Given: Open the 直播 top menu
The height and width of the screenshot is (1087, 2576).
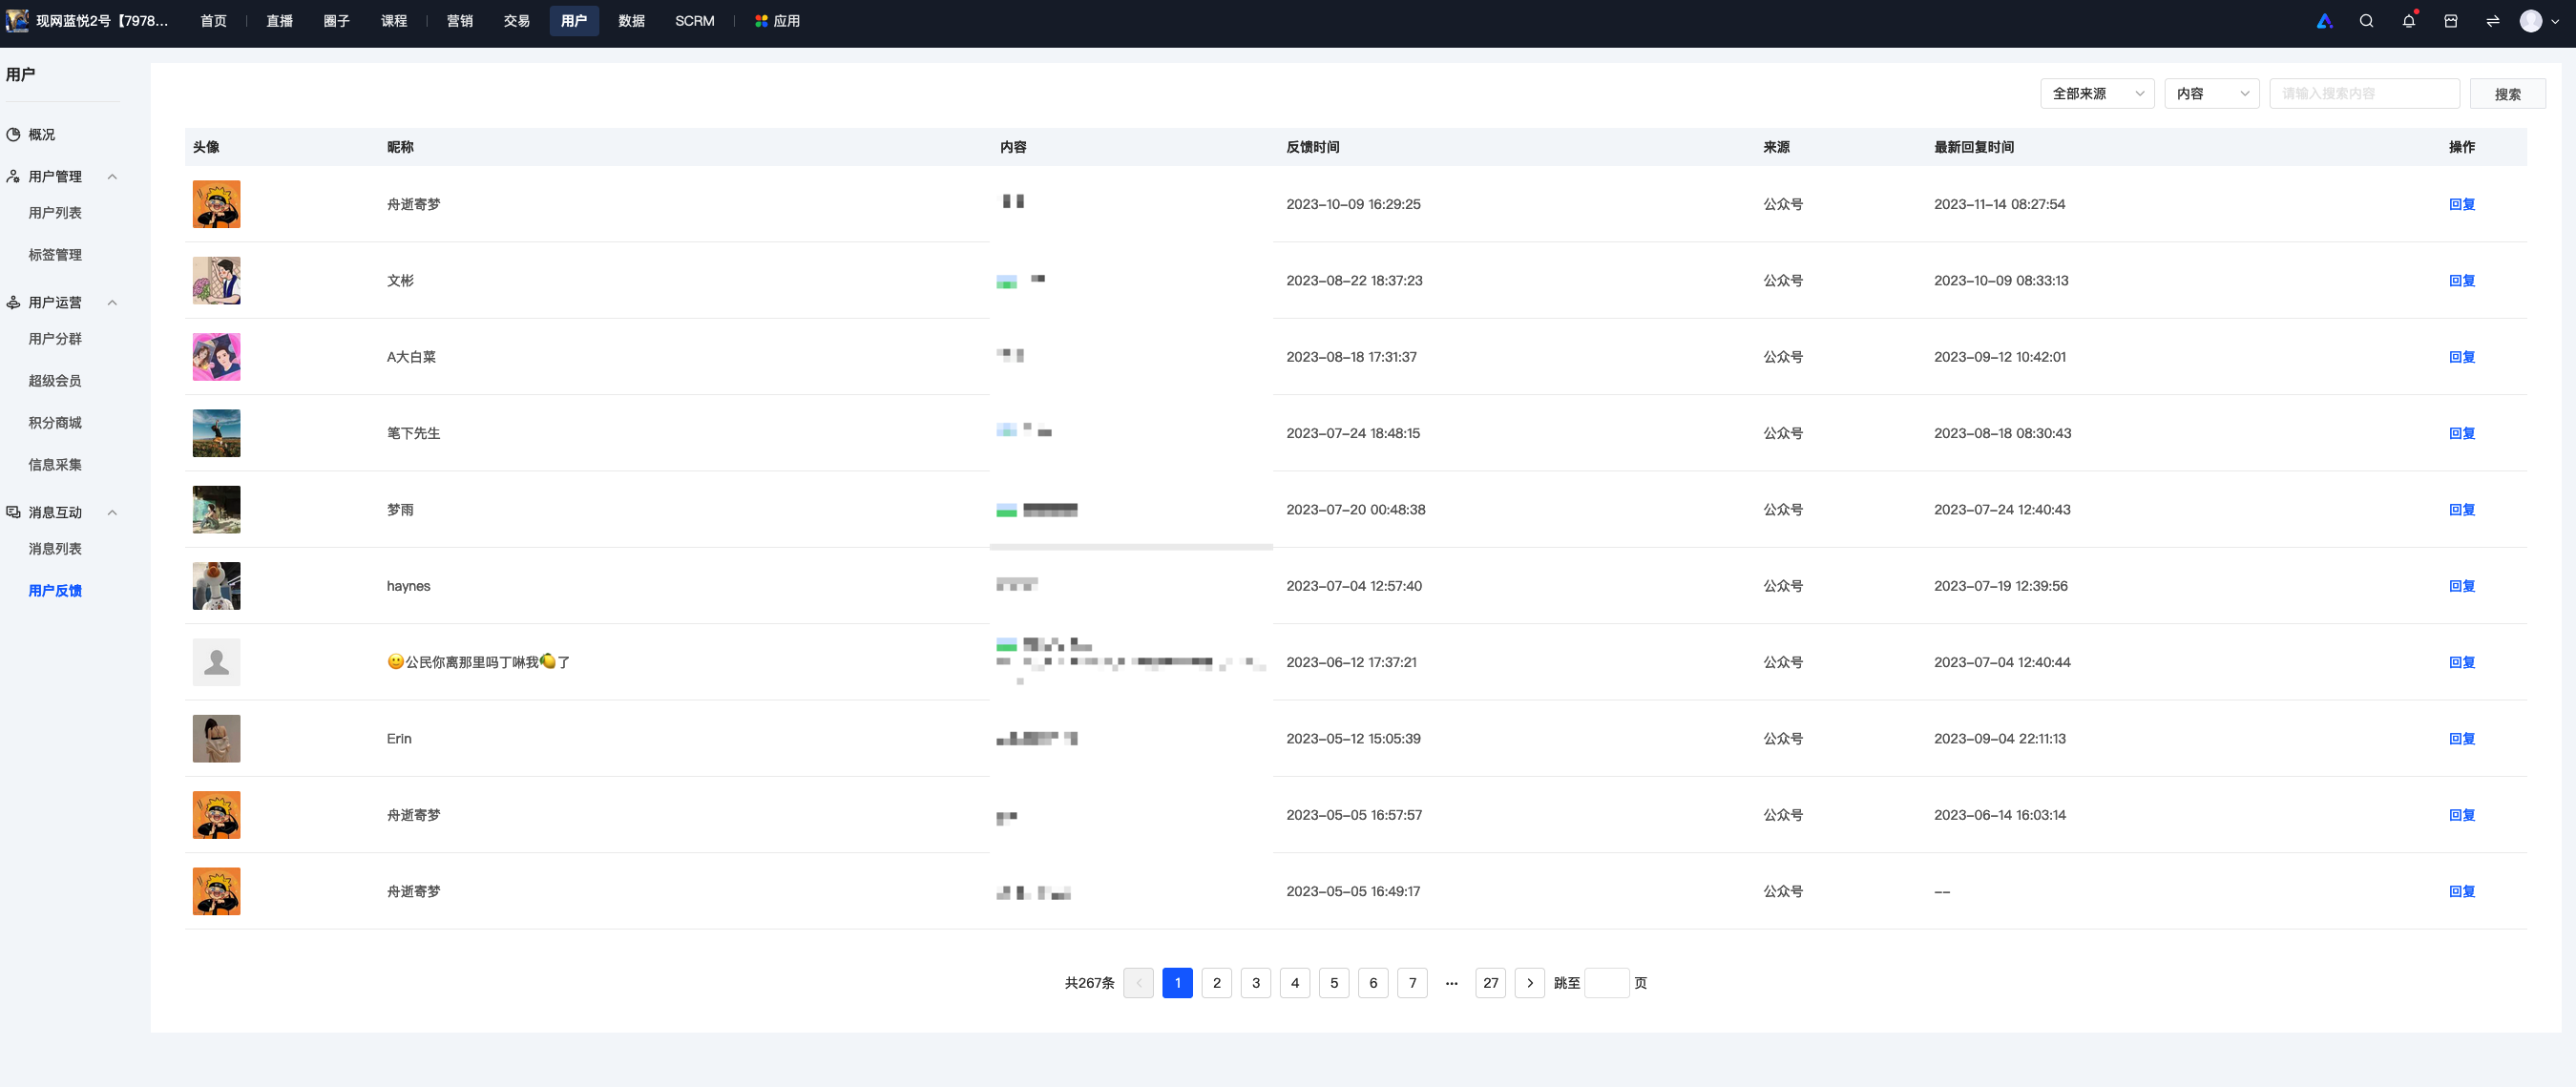Looking at the screenshot, I should pos(279,21).
